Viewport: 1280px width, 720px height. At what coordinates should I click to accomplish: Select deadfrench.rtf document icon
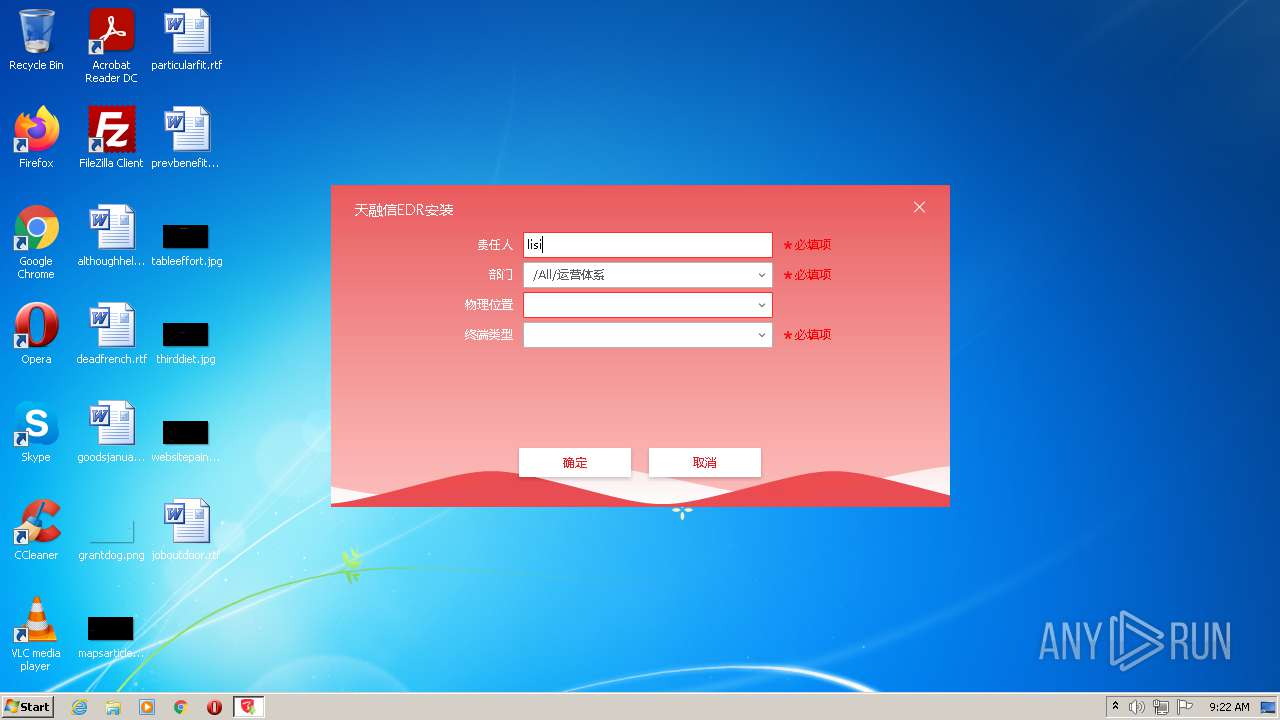(x=111, y=334)
